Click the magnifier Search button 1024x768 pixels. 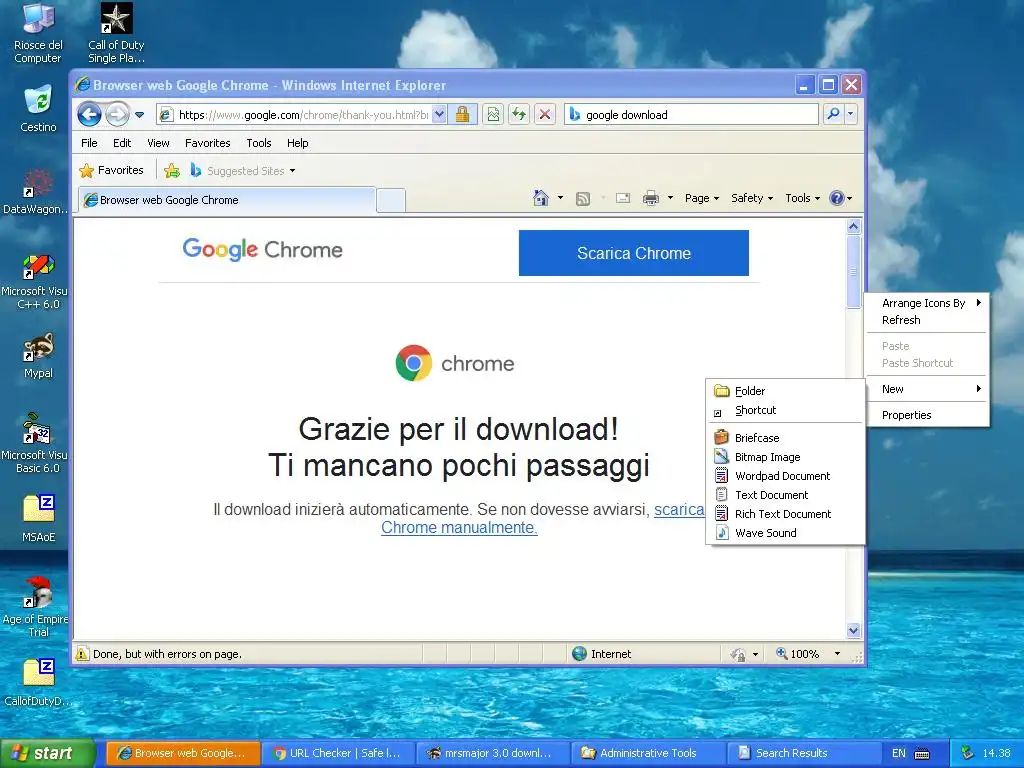click(x=833, y=114)
